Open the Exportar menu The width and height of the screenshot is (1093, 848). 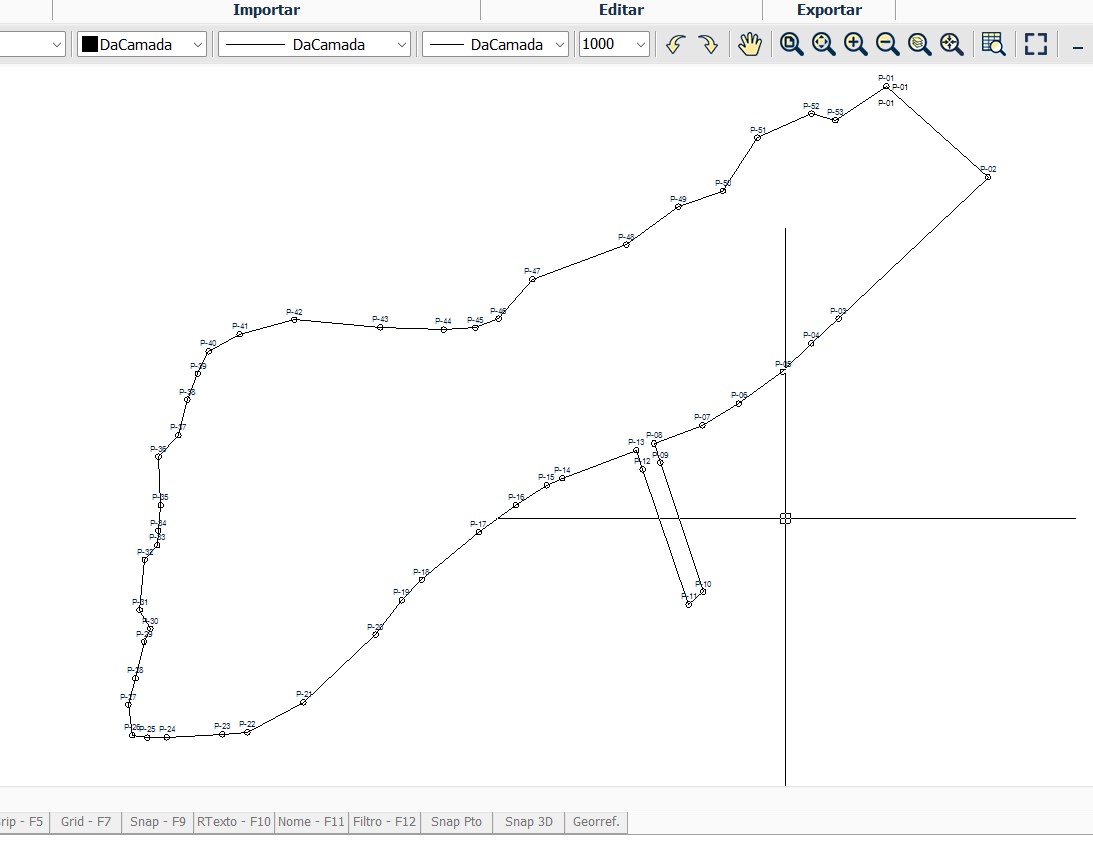click(829, 10)
